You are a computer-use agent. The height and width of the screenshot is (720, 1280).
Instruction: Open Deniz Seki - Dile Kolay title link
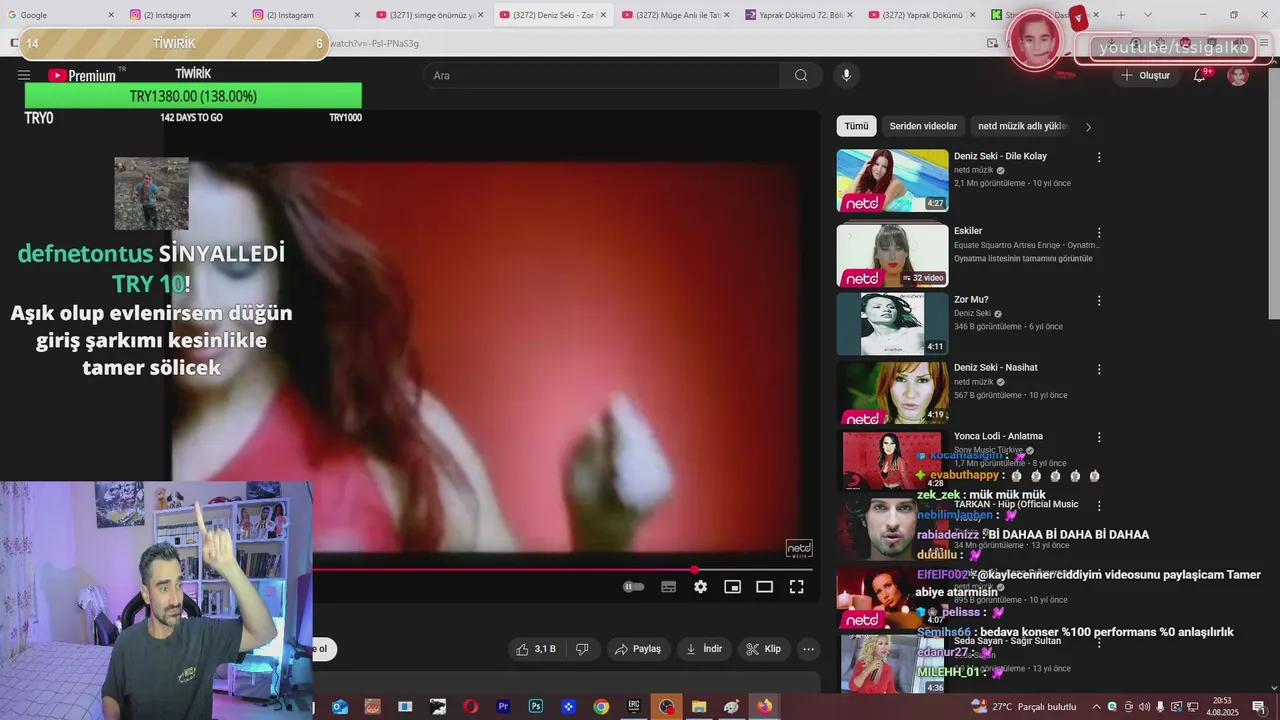1000,157
